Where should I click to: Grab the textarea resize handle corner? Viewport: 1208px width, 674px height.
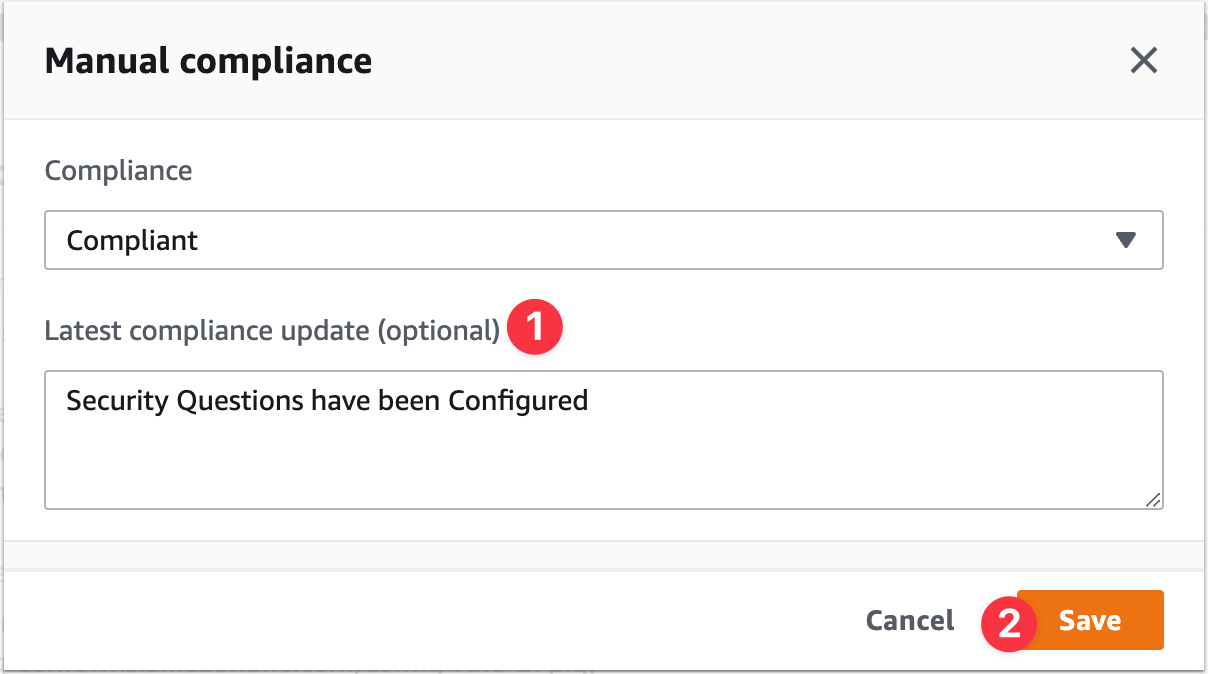coord(1153,500)
